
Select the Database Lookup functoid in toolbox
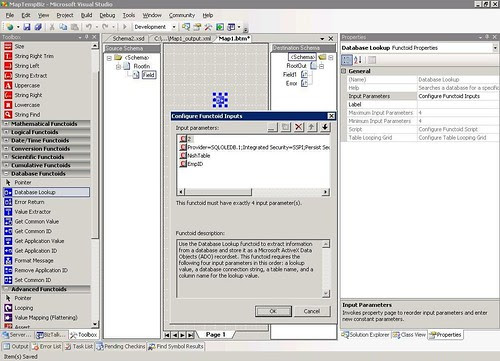(46, 192)
